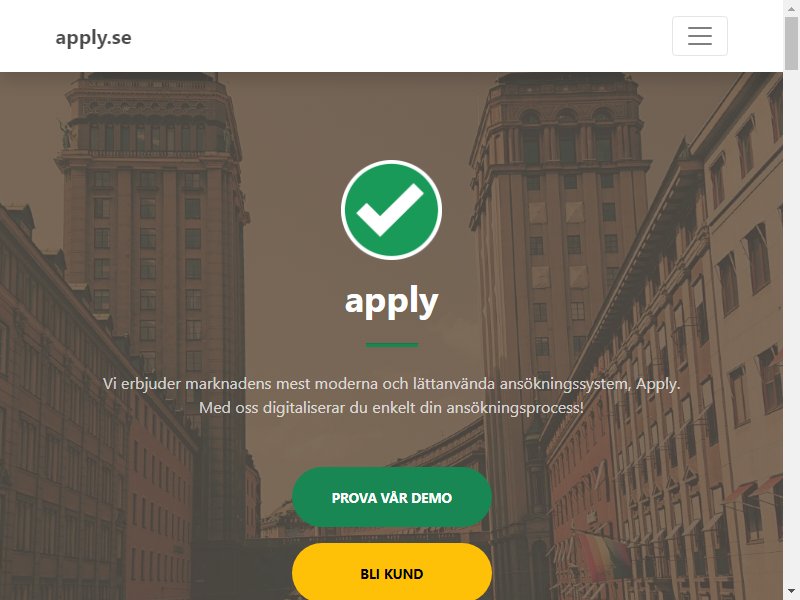Image resolution: width=800 pixels, height=600 pixels.
Task: Click the building facade at the right edge
Action: click(740, 332)
